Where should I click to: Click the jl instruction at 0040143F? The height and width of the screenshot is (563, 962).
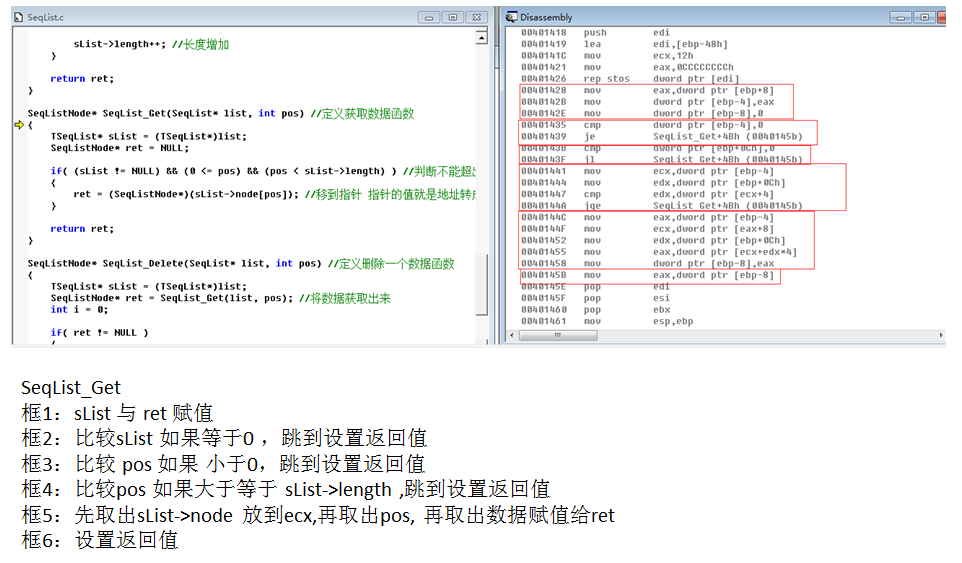coord(662,159)
